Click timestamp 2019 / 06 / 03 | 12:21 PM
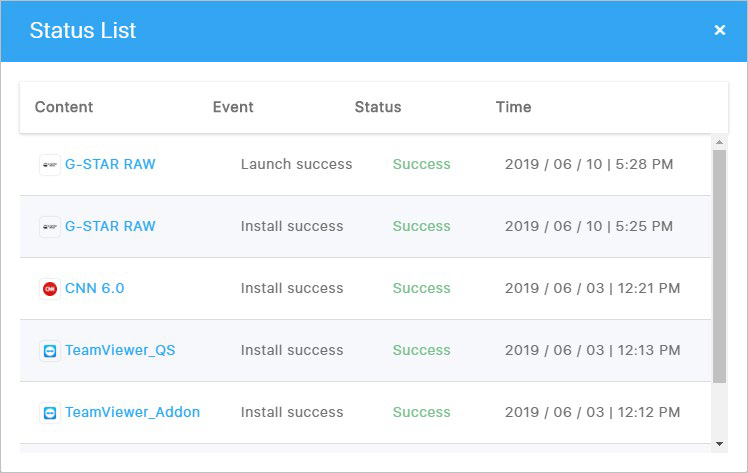The height and width of the screenshot is (473, 748). pyautogui.click(x=592, y=288)
